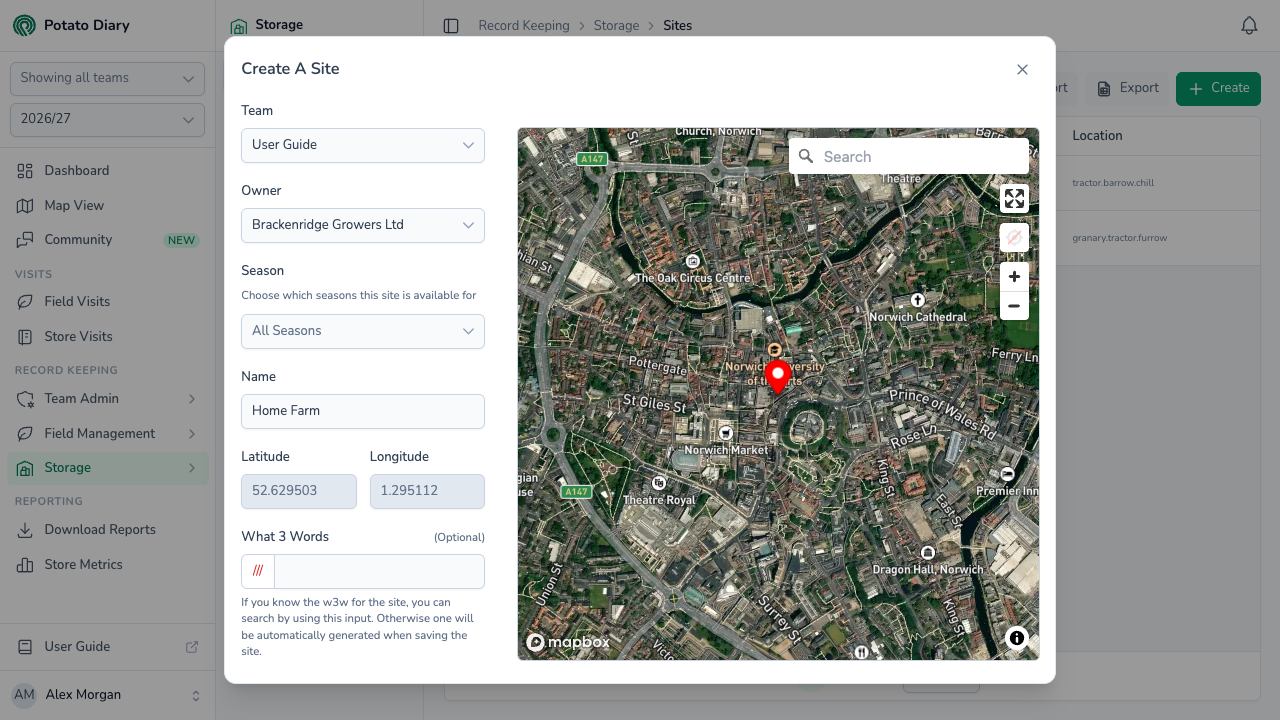Open the 2026/27 season selector

107,119
